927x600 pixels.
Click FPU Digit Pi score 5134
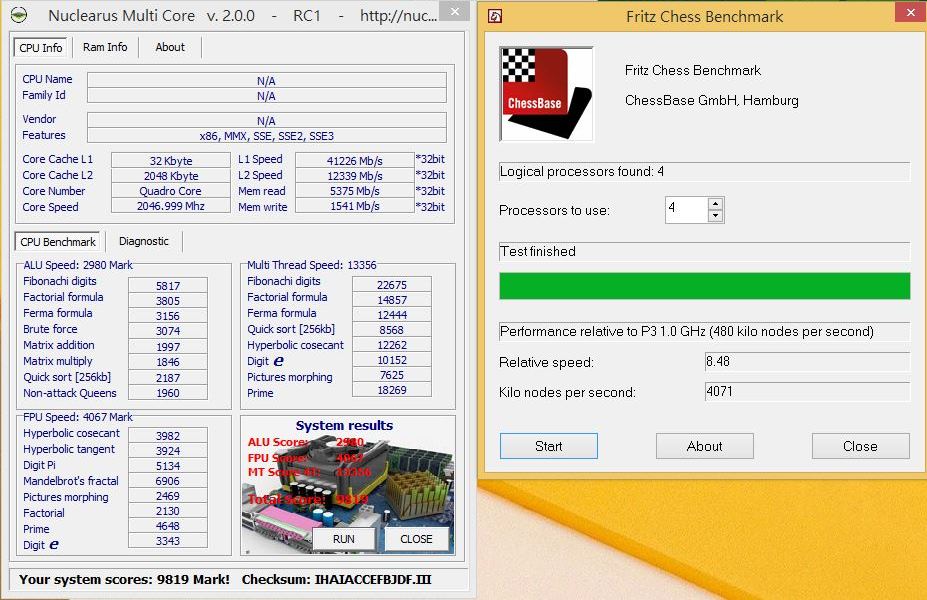[168, 466]
